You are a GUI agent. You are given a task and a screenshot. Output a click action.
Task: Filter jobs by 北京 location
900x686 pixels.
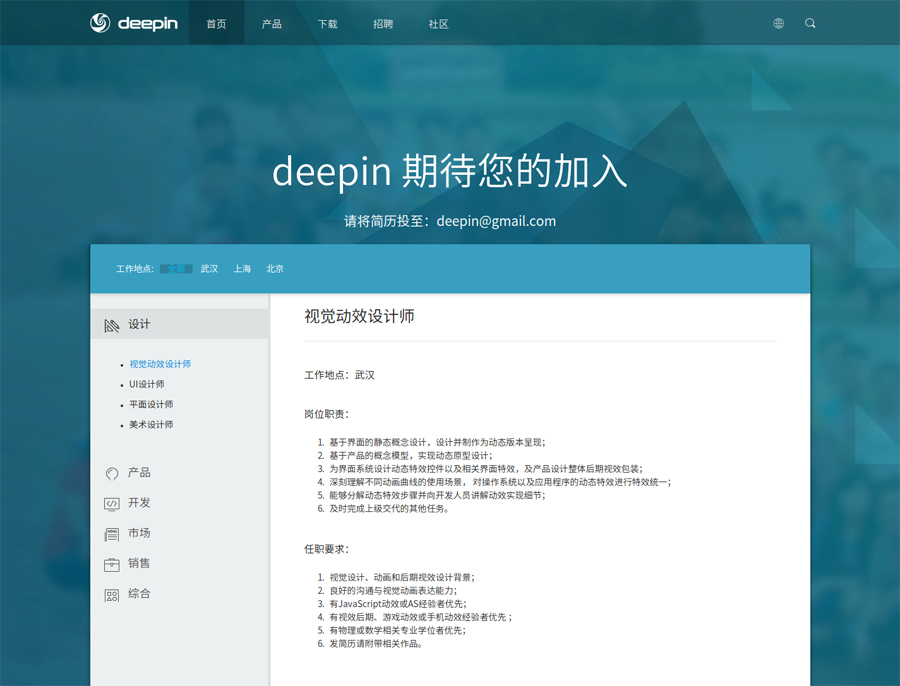coord(275,269)
